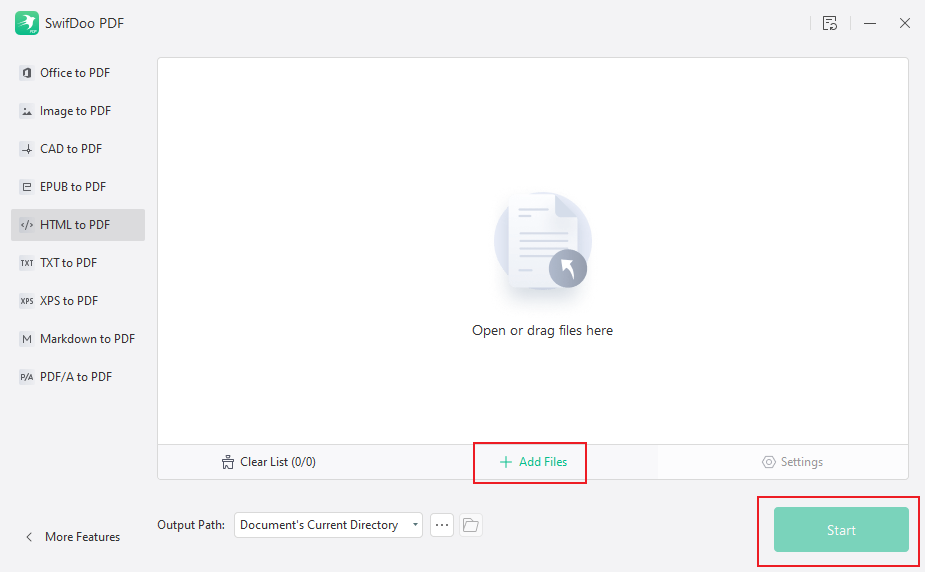This screenshot has height=572, width=925.
Task: Open the output folder icon
Action: (x=471, y=525)
